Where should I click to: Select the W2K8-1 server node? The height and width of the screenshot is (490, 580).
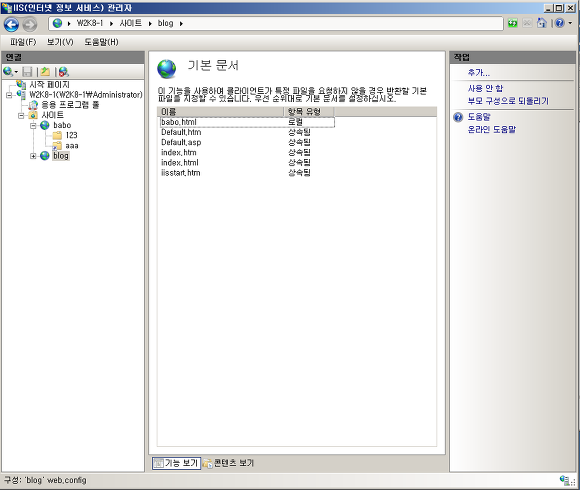(x=86, y=95)
